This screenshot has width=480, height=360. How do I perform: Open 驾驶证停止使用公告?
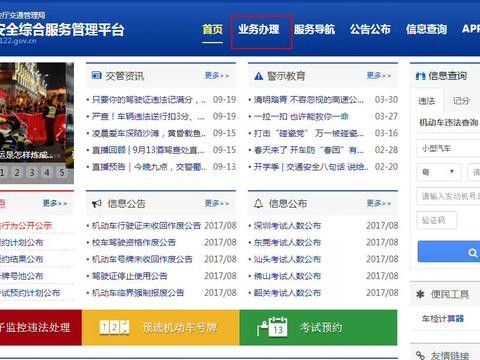[x=129, y=276]
